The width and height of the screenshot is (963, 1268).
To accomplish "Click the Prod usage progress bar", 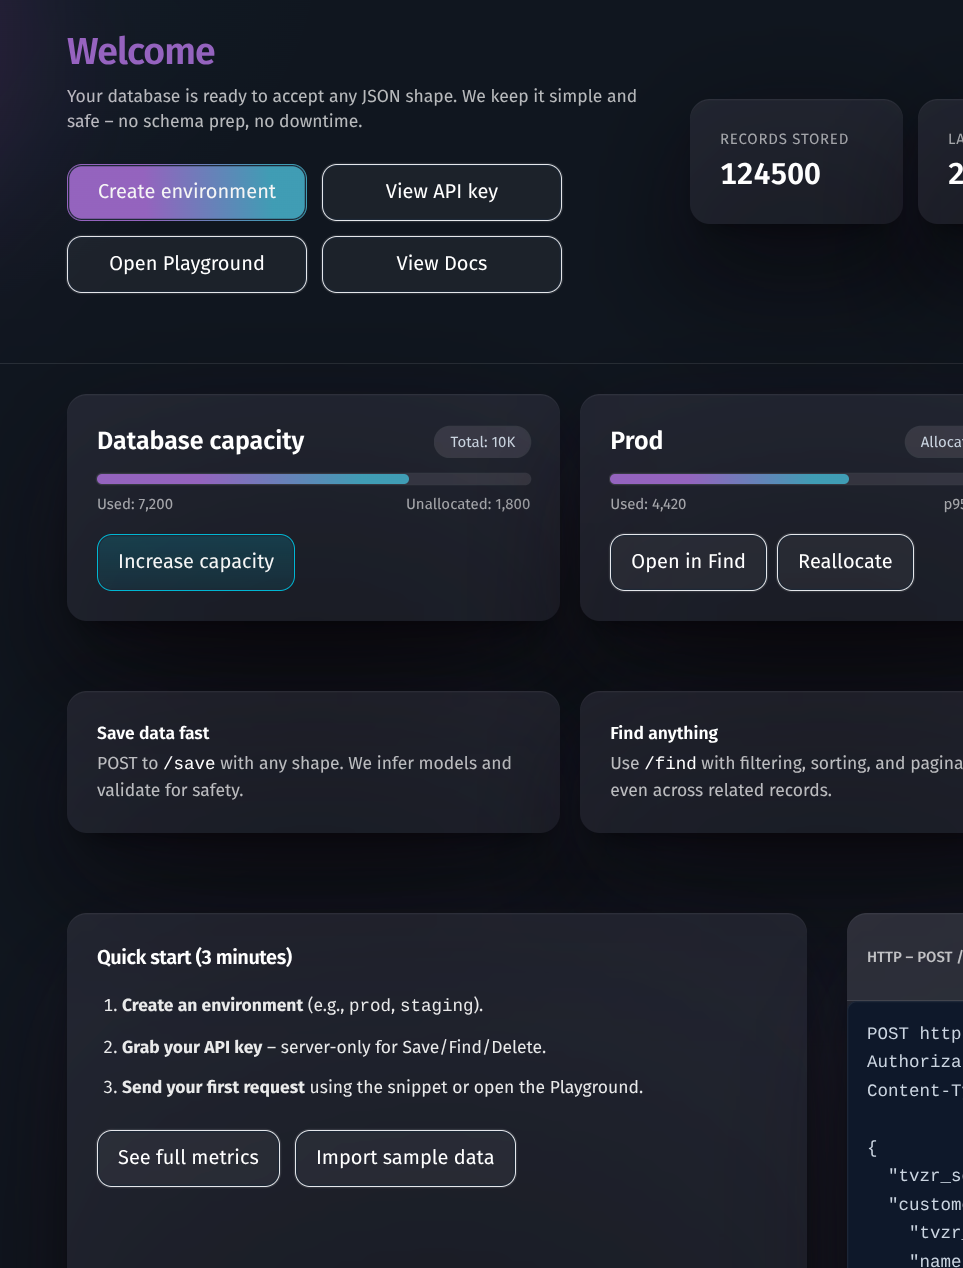I will 780,479.
